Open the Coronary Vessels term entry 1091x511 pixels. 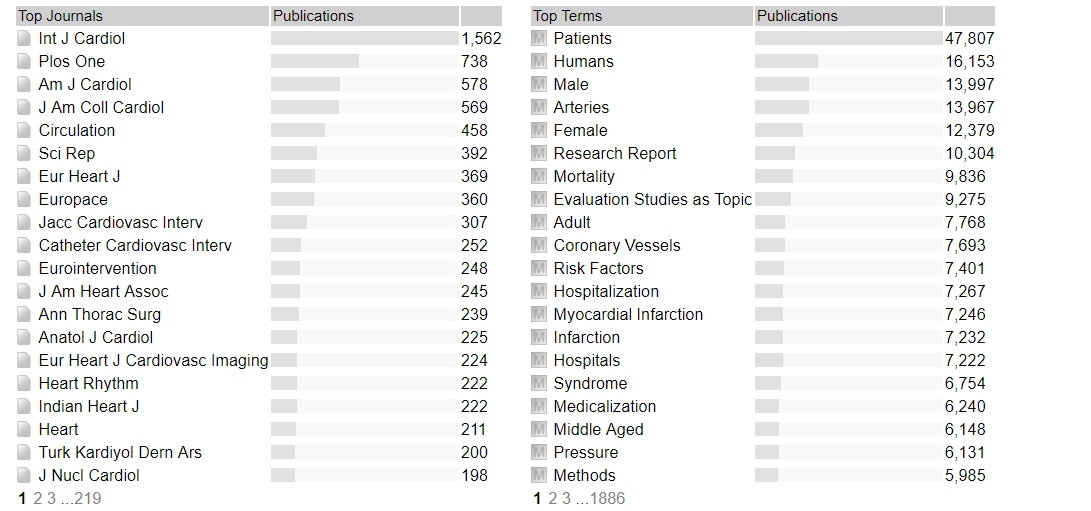(x=617, y=246)
